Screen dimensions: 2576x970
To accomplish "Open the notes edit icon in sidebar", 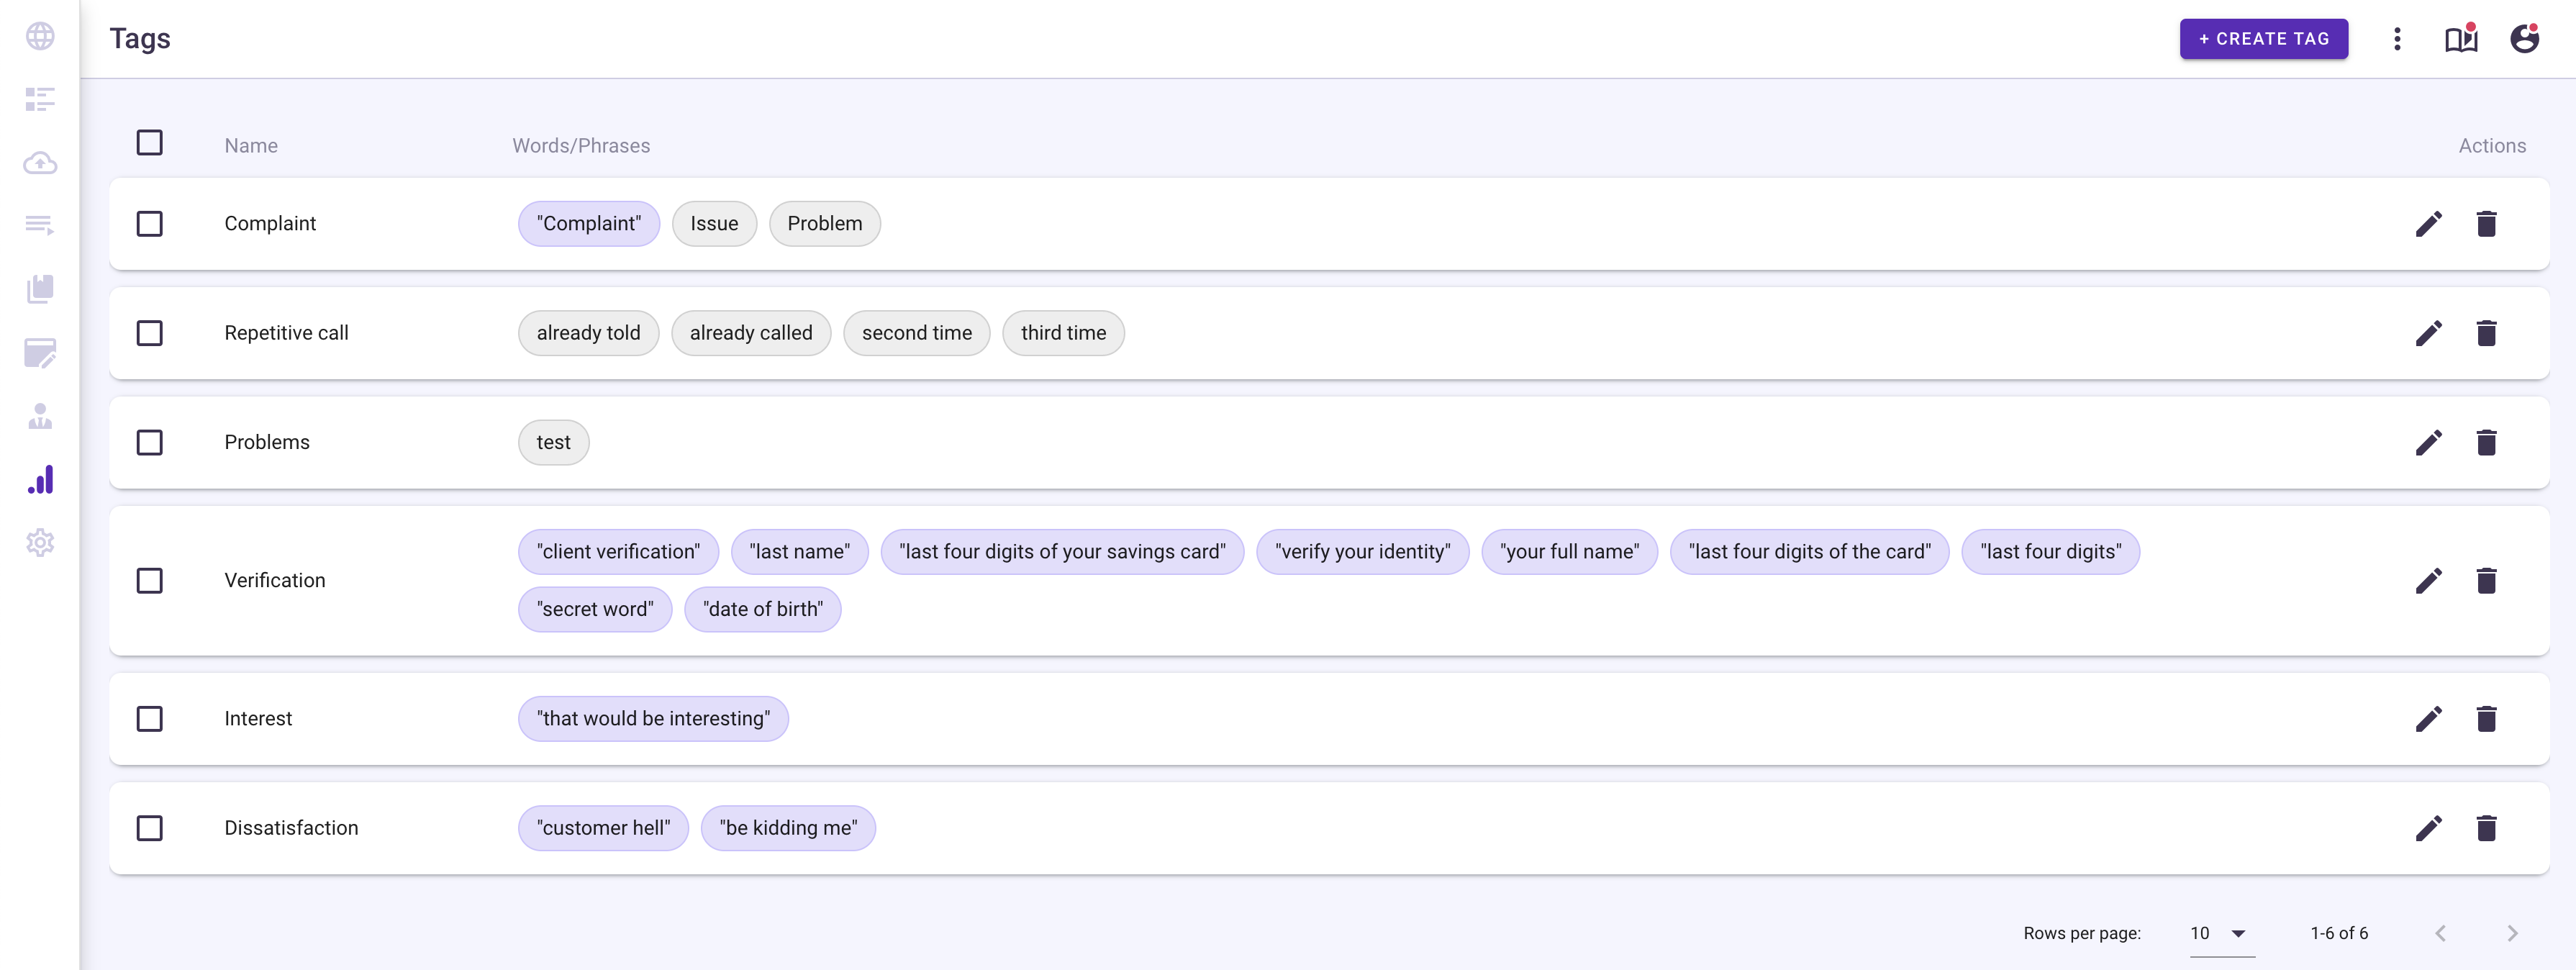I will (40, 352).
